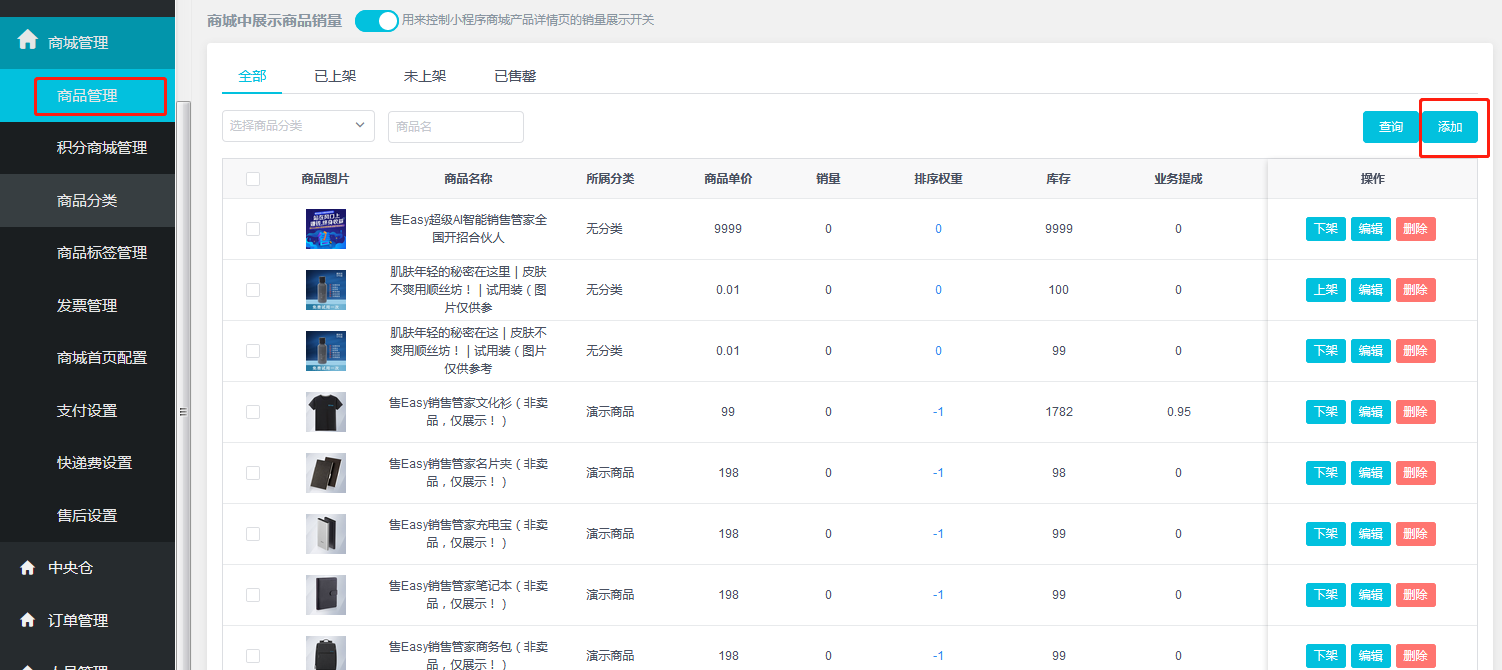Open the 笔记本 product thumbnail image
The height and width of the screenshot is (670, 1502).
pos(326,595)
